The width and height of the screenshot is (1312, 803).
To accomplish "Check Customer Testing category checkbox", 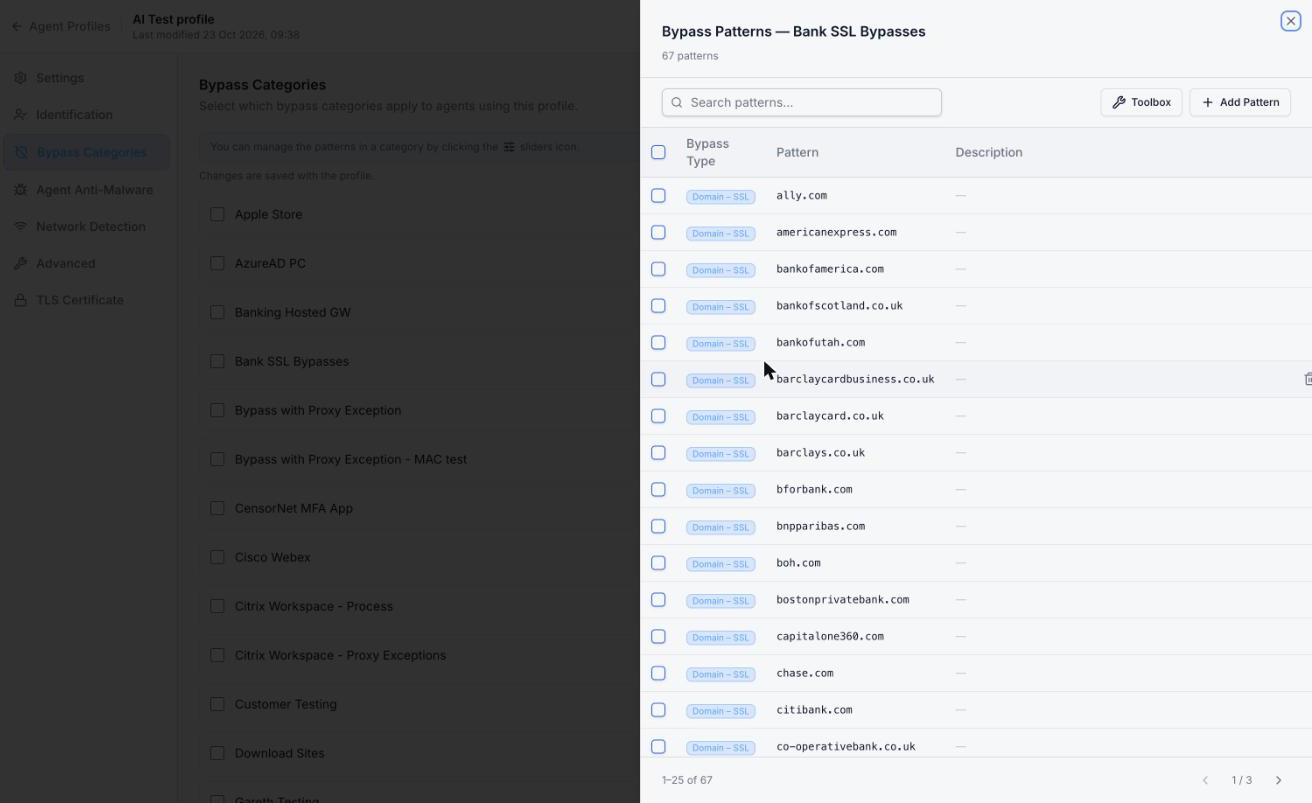I will [217, 704].
